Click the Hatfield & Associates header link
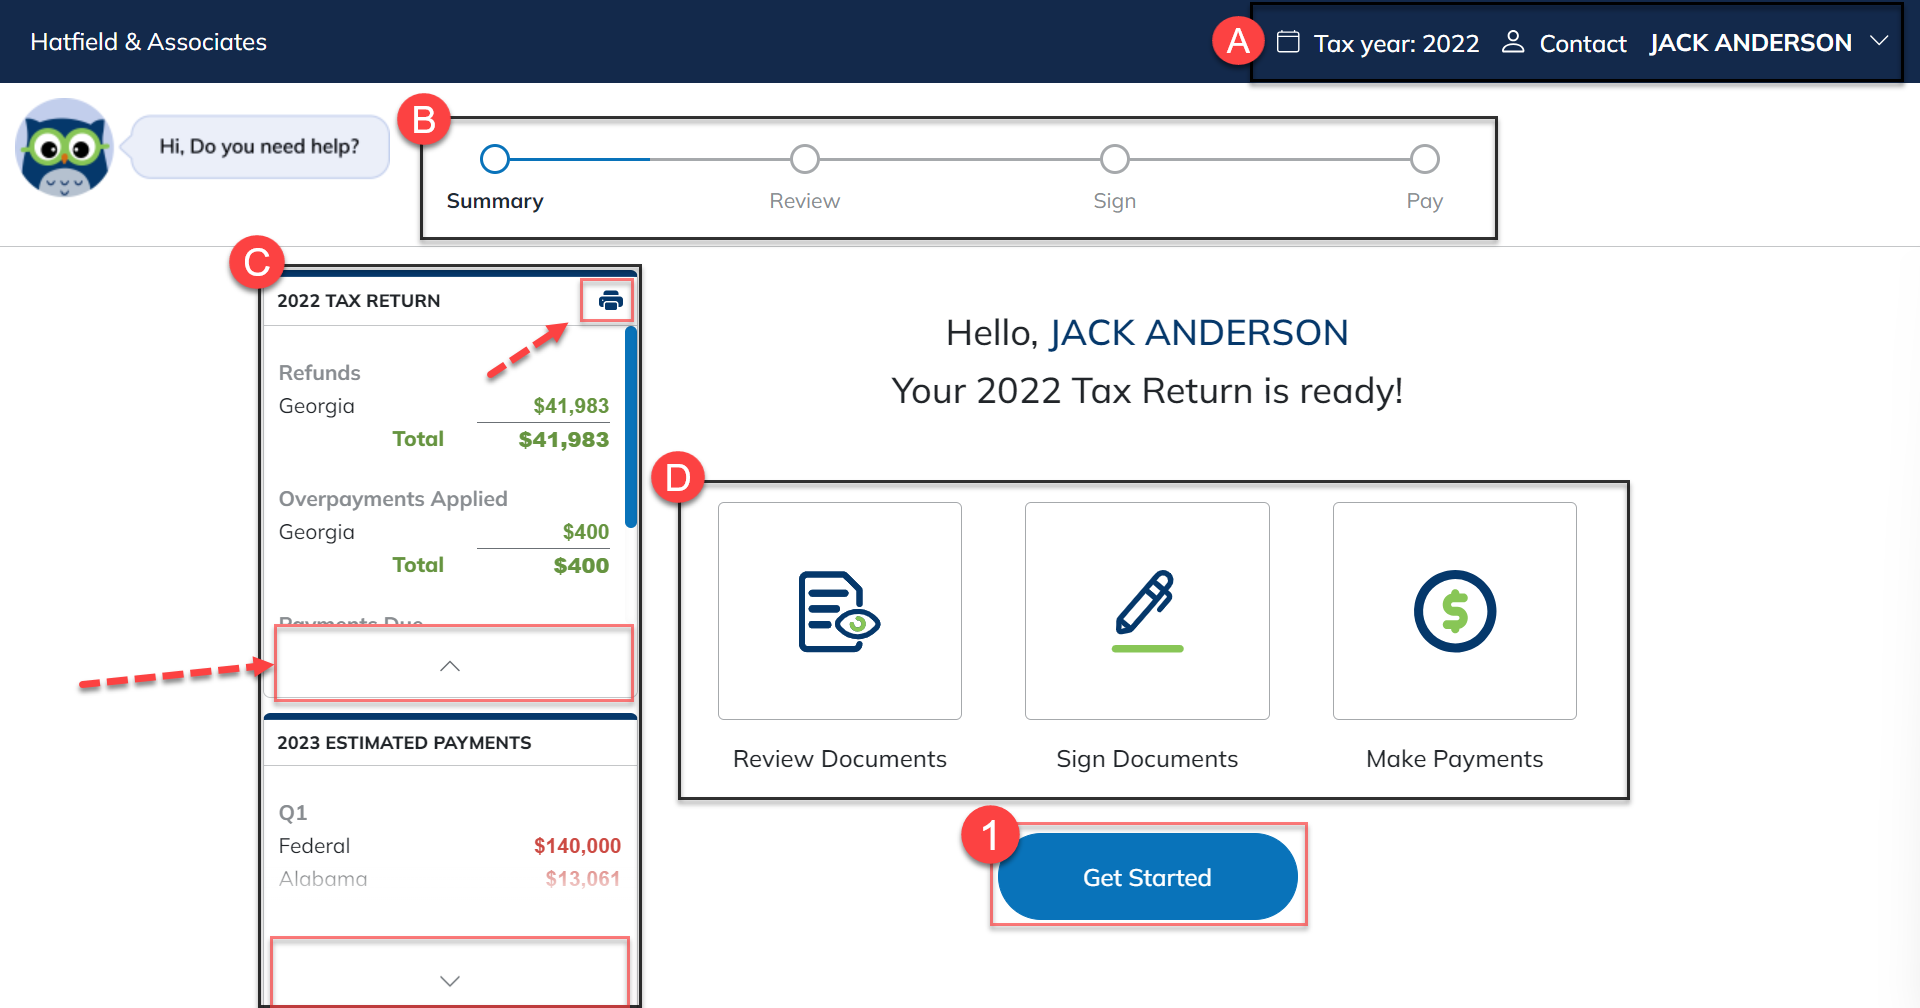 pyautogui.click(x=149, y=42)
